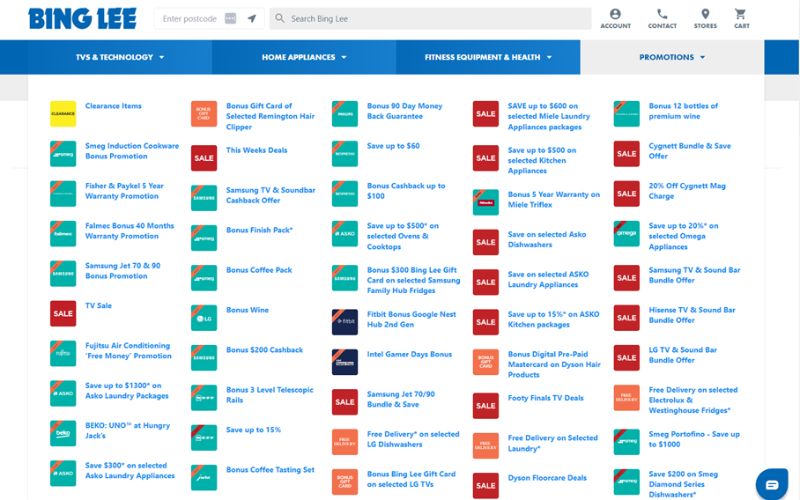Open Hisense TV & Sound Bar Bundle Offer
The height and width of the screenshot is (500, 800).
click(x=692, y=315)
